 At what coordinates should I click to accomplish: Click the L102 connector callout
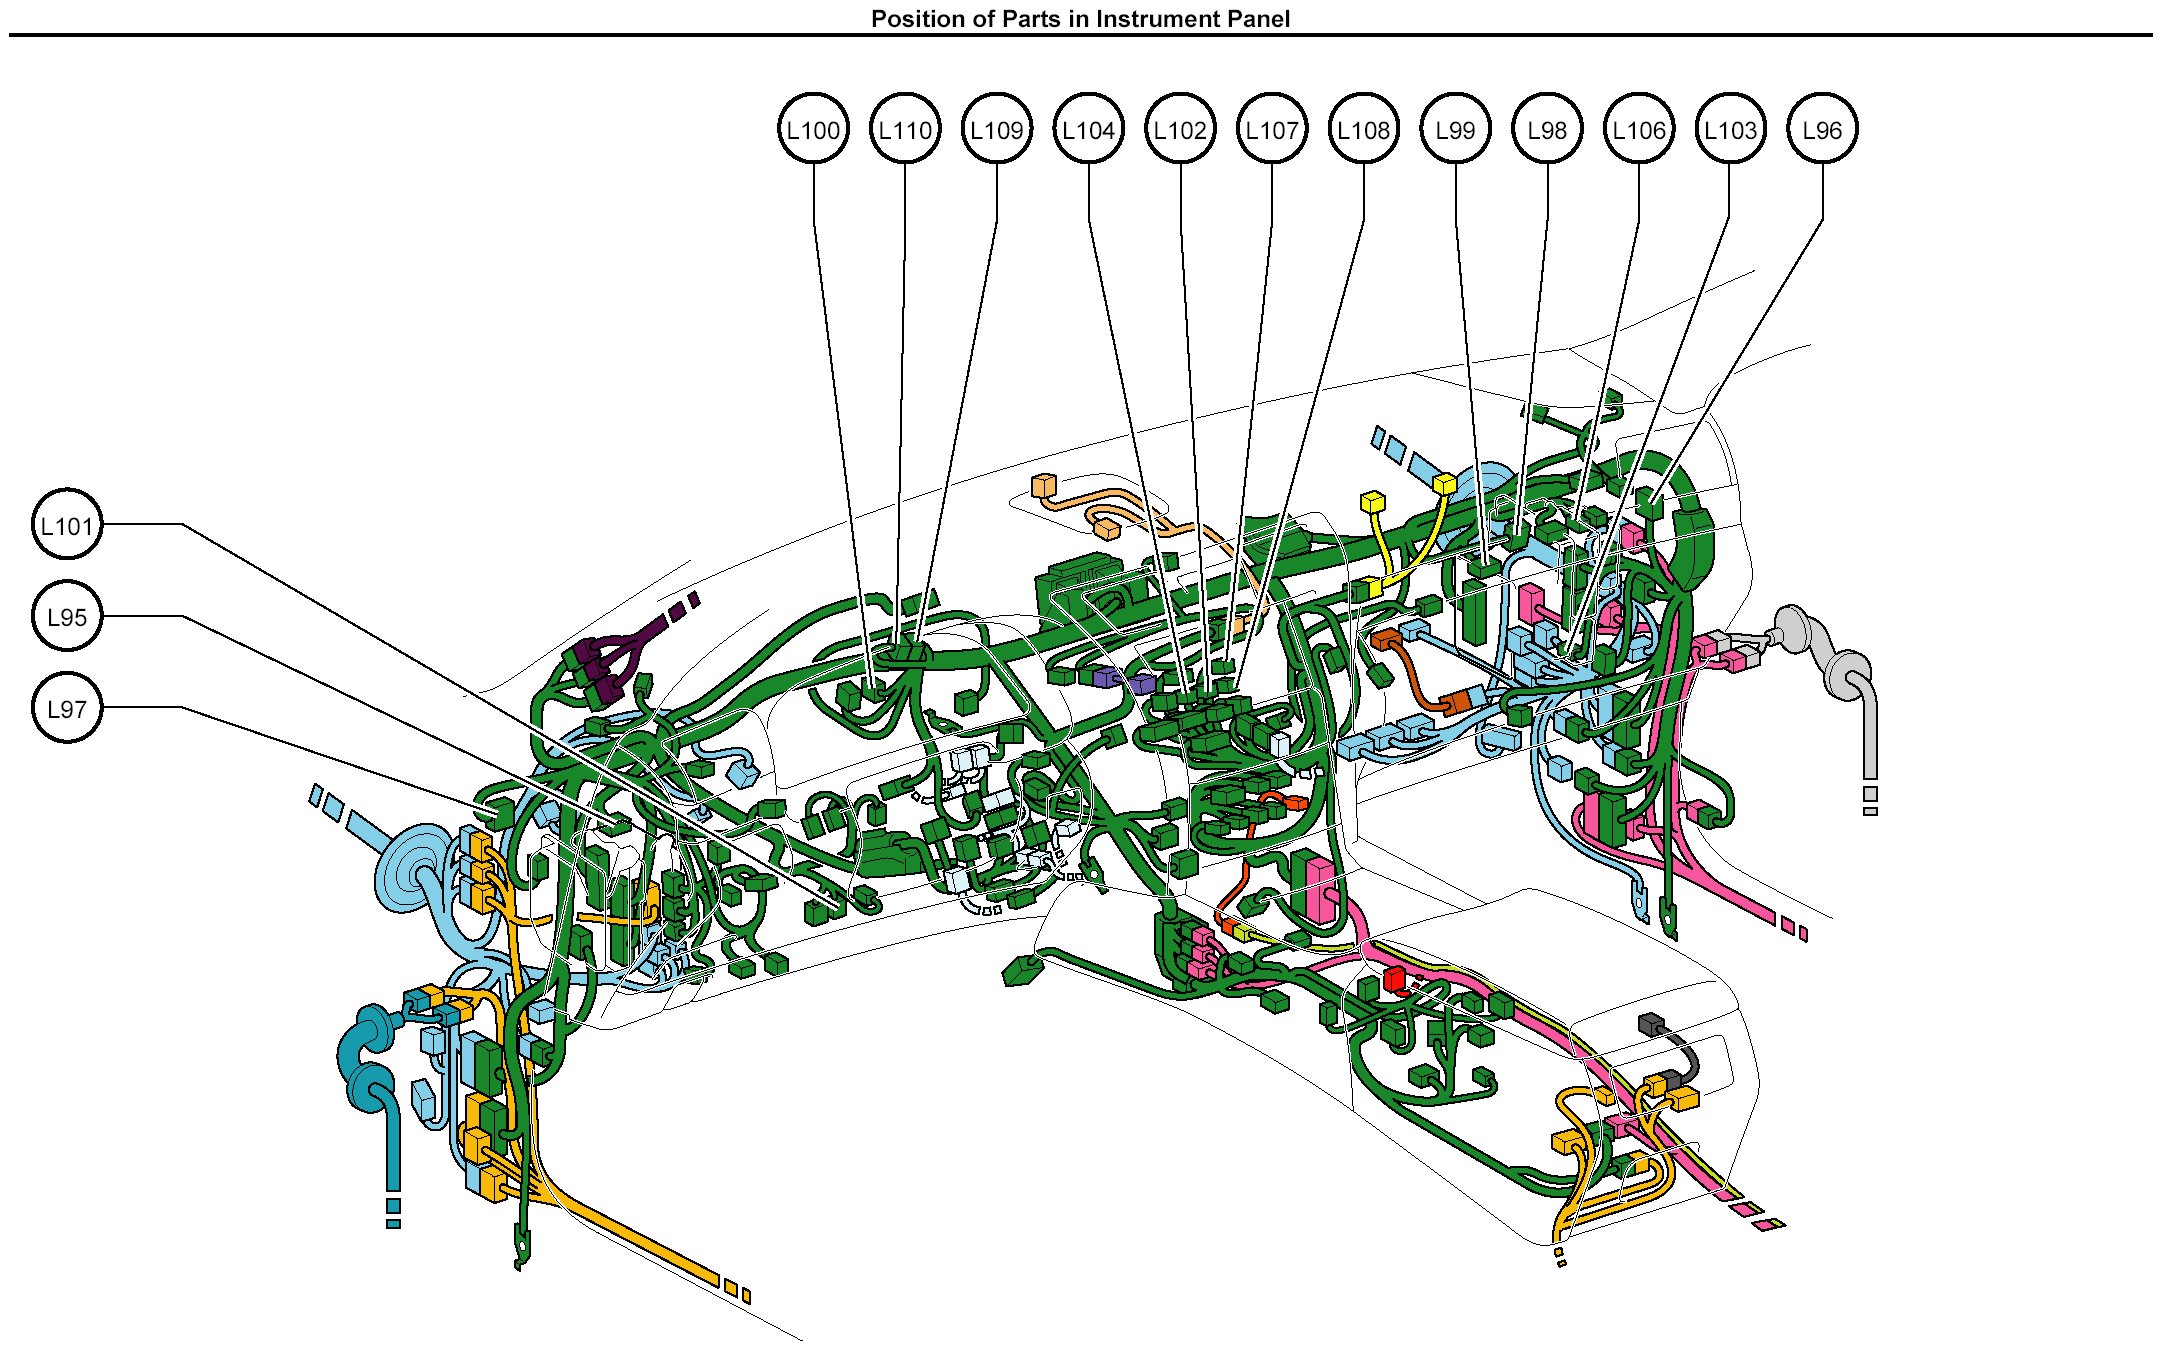(x=1180, y=129)
